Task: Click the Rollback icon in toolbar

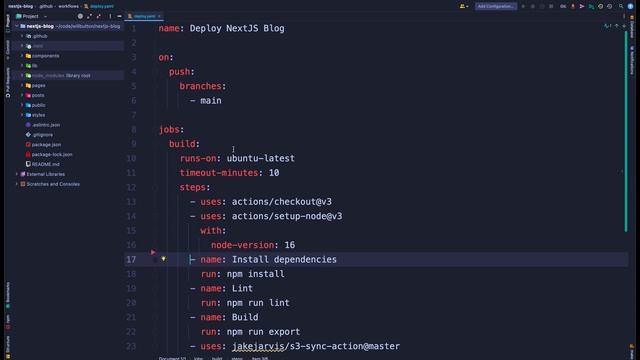Action: pos(610,6)
